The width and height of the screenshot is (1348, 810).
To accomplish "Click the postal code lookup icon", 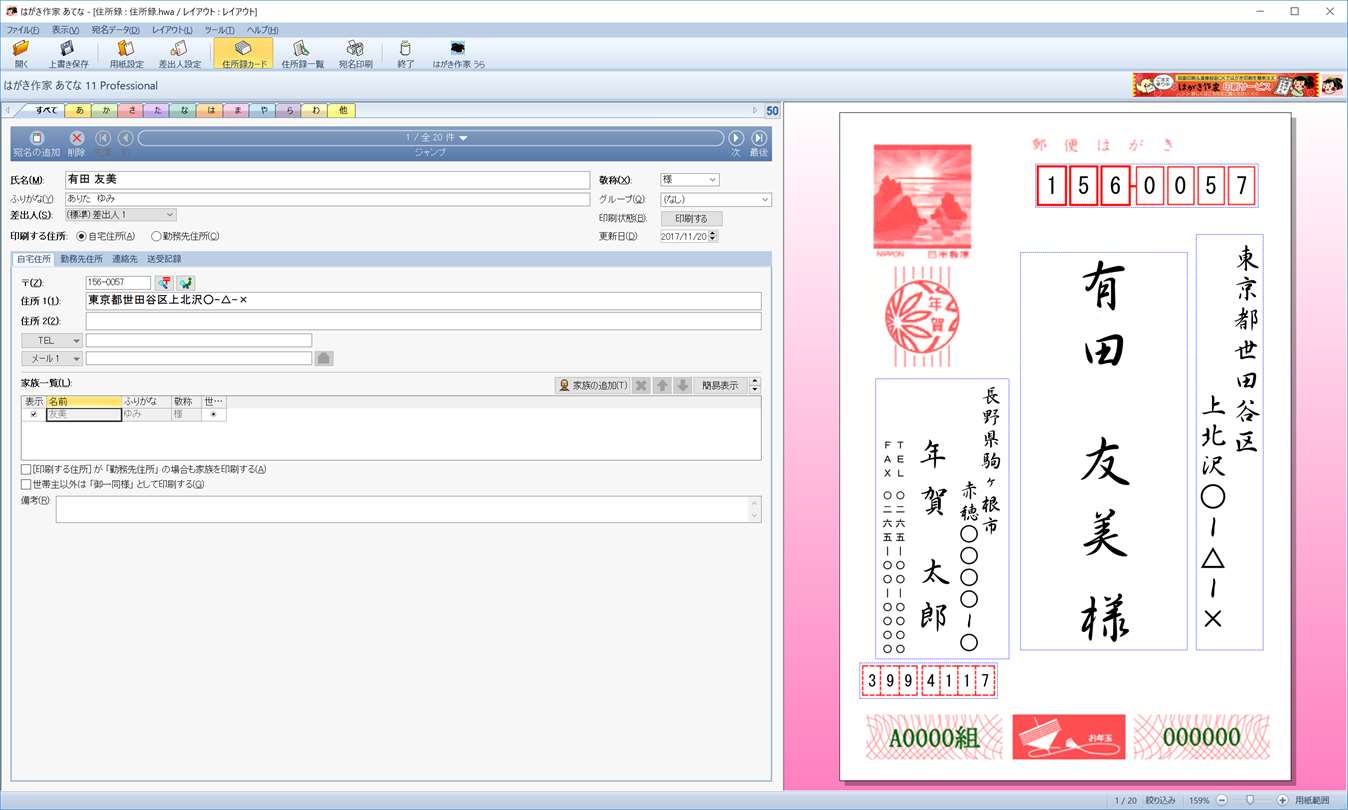I will (x=163, y=283).
